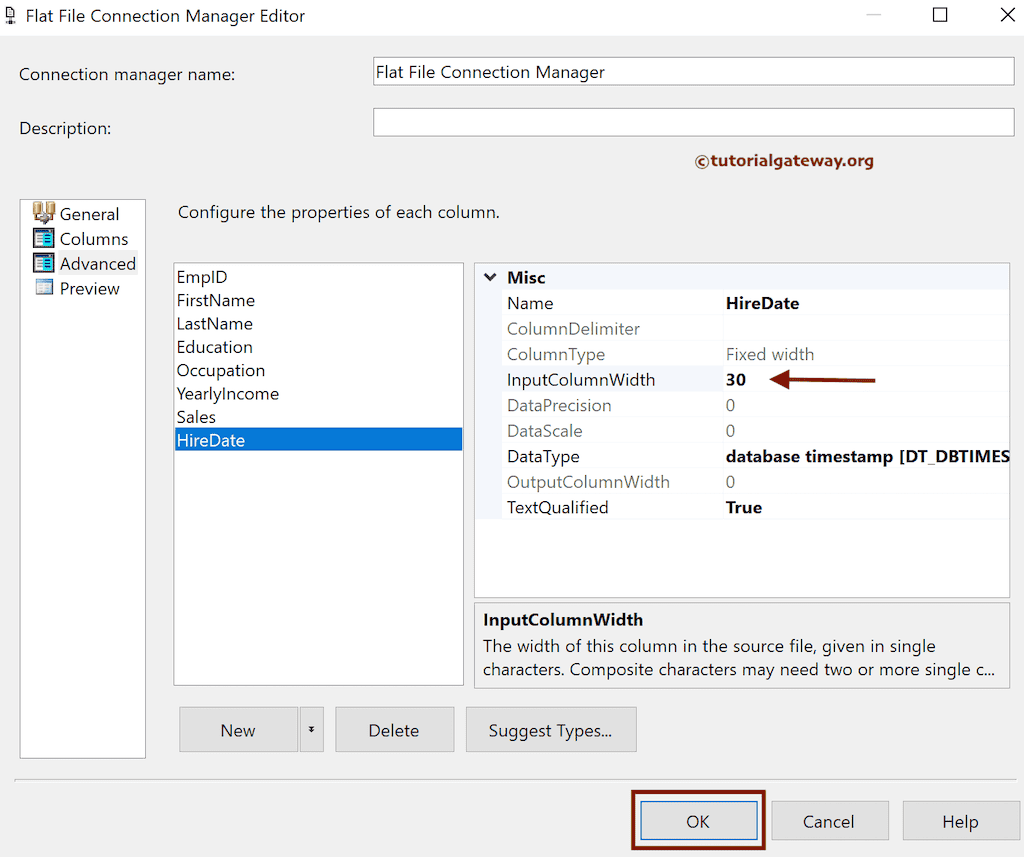Image resolution: width=1024 pixels, height=857 pixels.
Task: Edit the Description field
Action: (692, 121)
